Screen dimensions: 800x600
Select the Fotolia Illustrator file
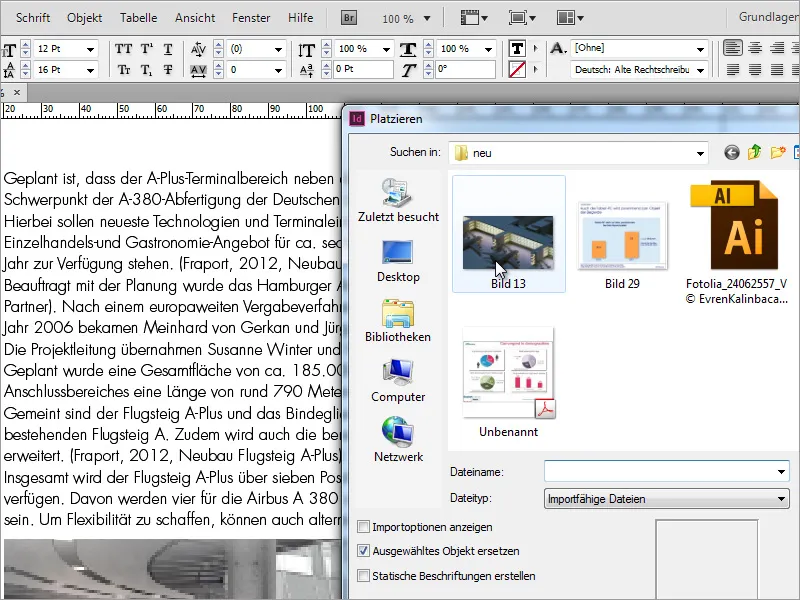pos(736,242)
